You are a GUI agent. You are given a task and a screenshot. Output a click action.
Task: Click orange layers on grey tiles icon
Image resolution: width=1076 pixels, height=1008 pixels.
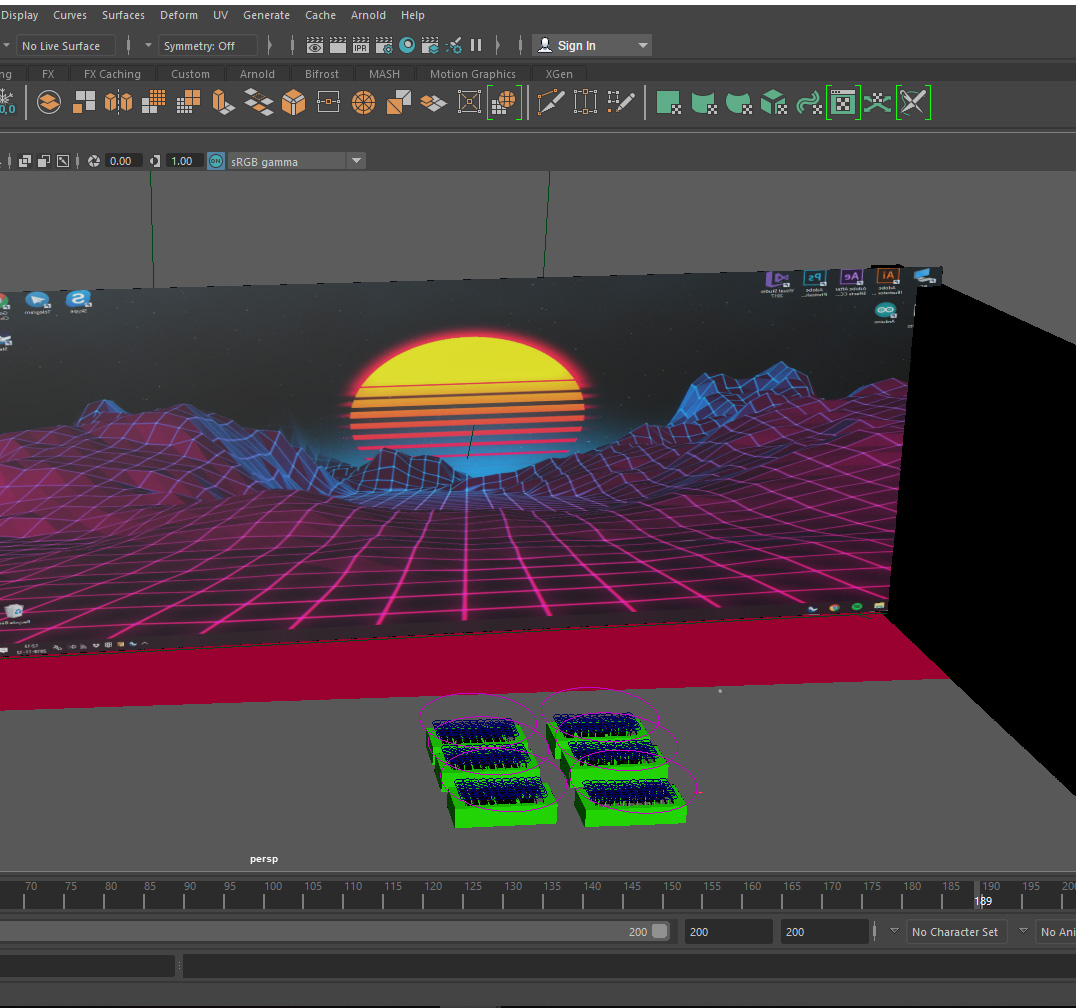pyautogui.click(x=434, y=102)
